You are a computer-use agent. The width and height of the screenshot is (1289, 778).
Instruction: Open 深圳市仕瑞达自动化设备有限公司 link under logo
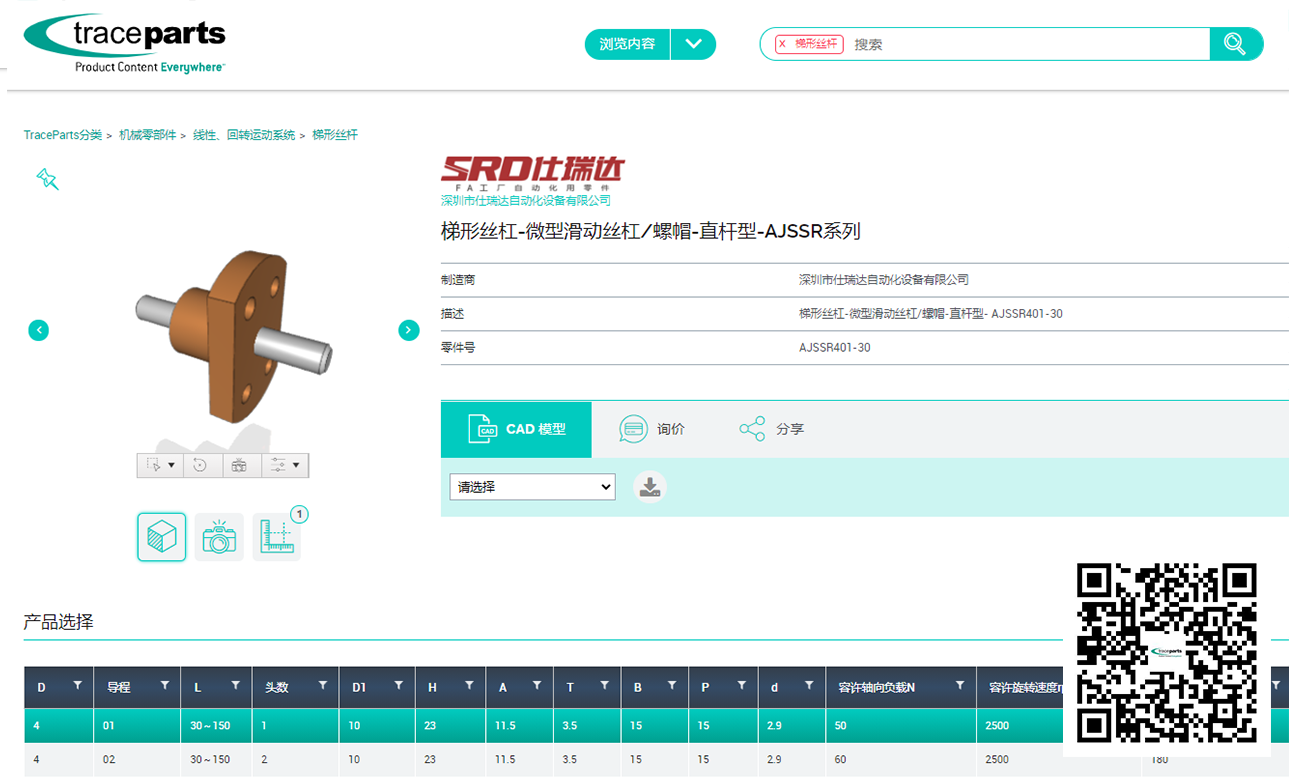[526, 201]
